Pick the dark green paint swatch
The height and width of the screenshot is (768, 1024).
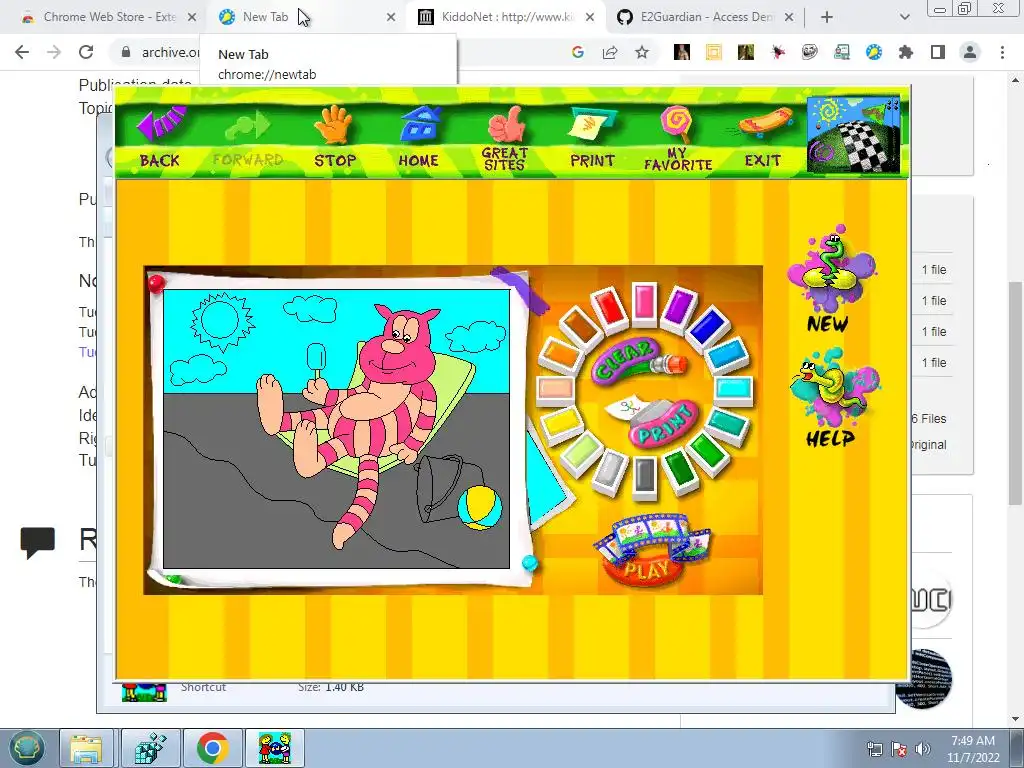coord(680,469)
